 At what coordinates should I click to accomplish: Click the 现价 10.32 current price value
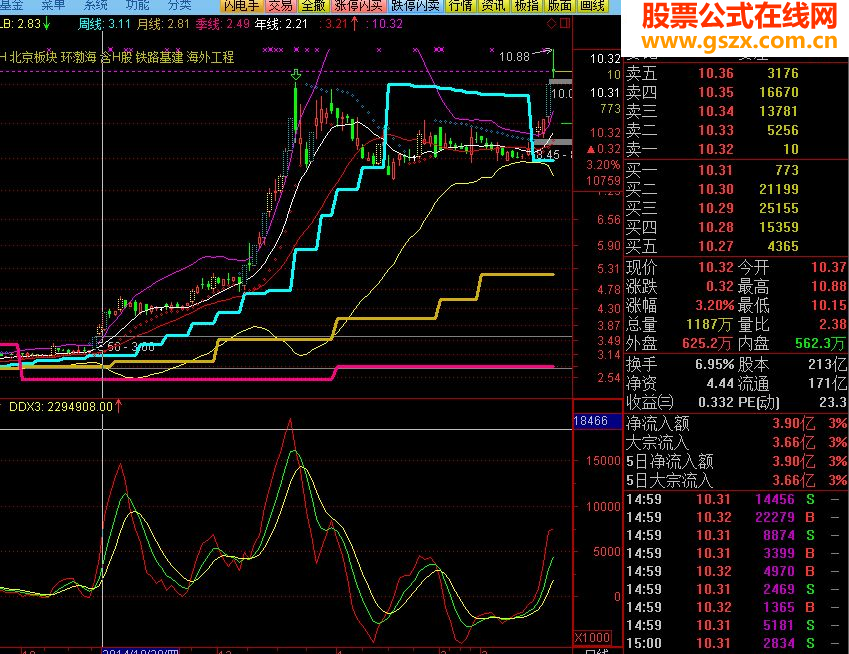(x=715, y=267)
